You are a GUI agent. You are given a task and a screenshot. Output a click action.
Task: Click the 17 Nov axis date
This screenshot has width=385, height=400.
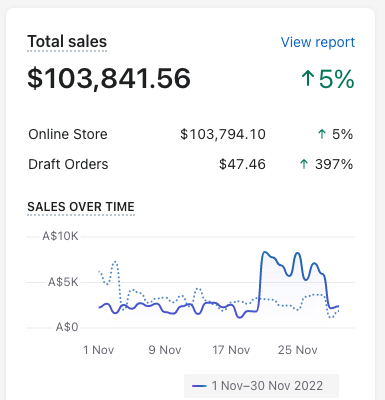(231, 350)
